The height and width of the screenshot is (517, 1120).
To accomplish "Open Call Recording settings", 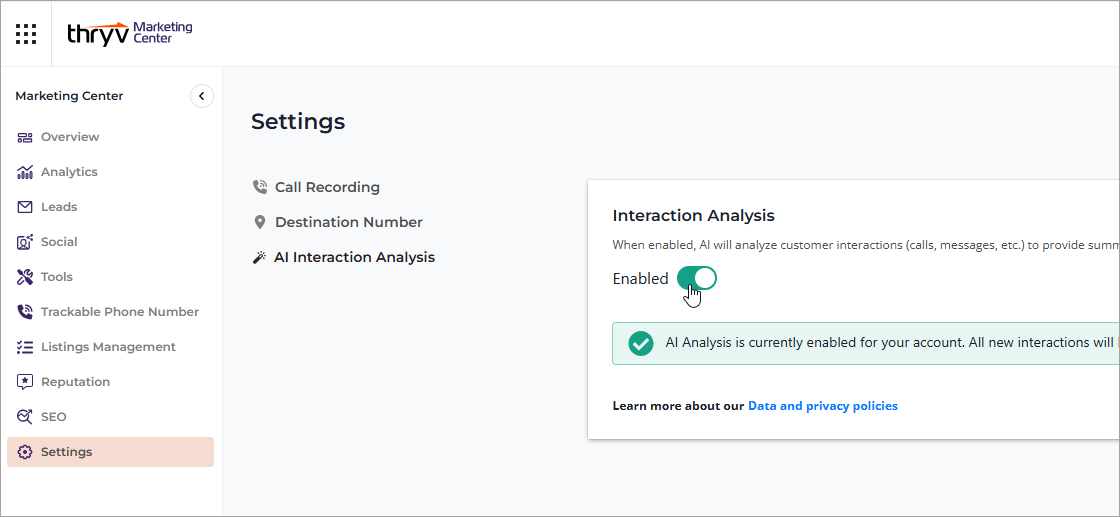I will pos(327,187).
